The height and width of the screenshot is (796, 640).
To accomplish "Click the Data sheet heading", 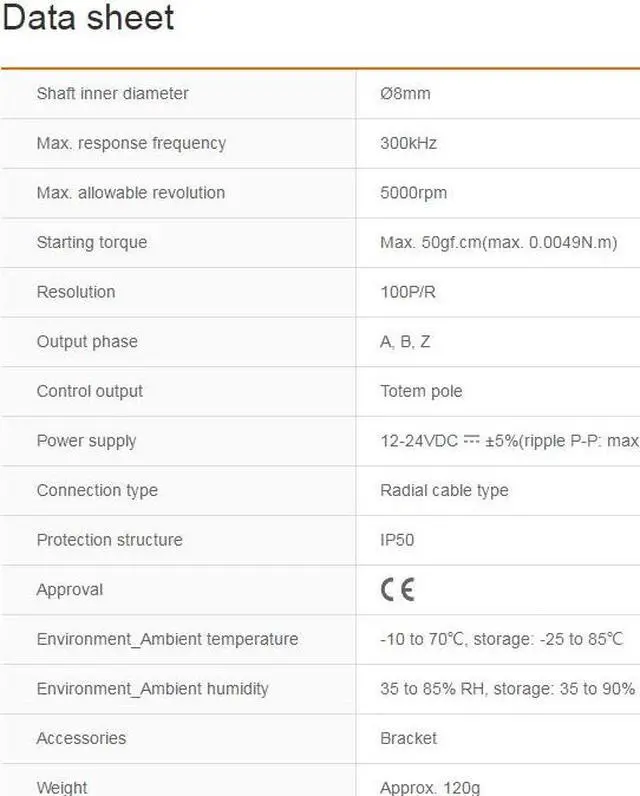I will pos(88,18).
